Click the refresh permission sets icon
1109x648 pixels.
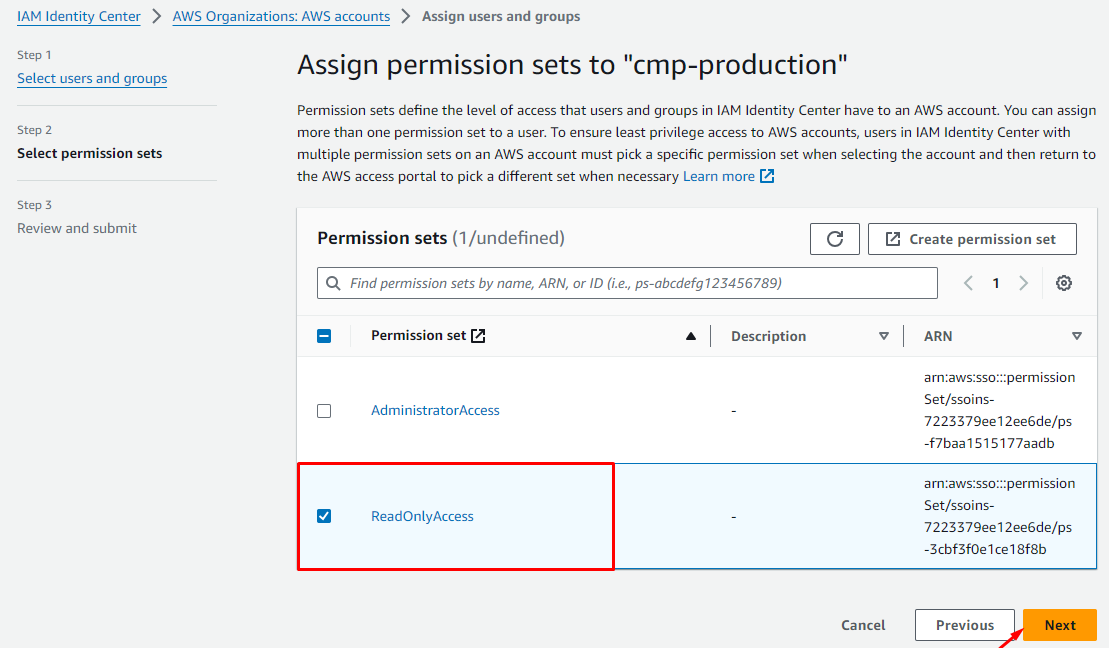click(x=835, y=239)
